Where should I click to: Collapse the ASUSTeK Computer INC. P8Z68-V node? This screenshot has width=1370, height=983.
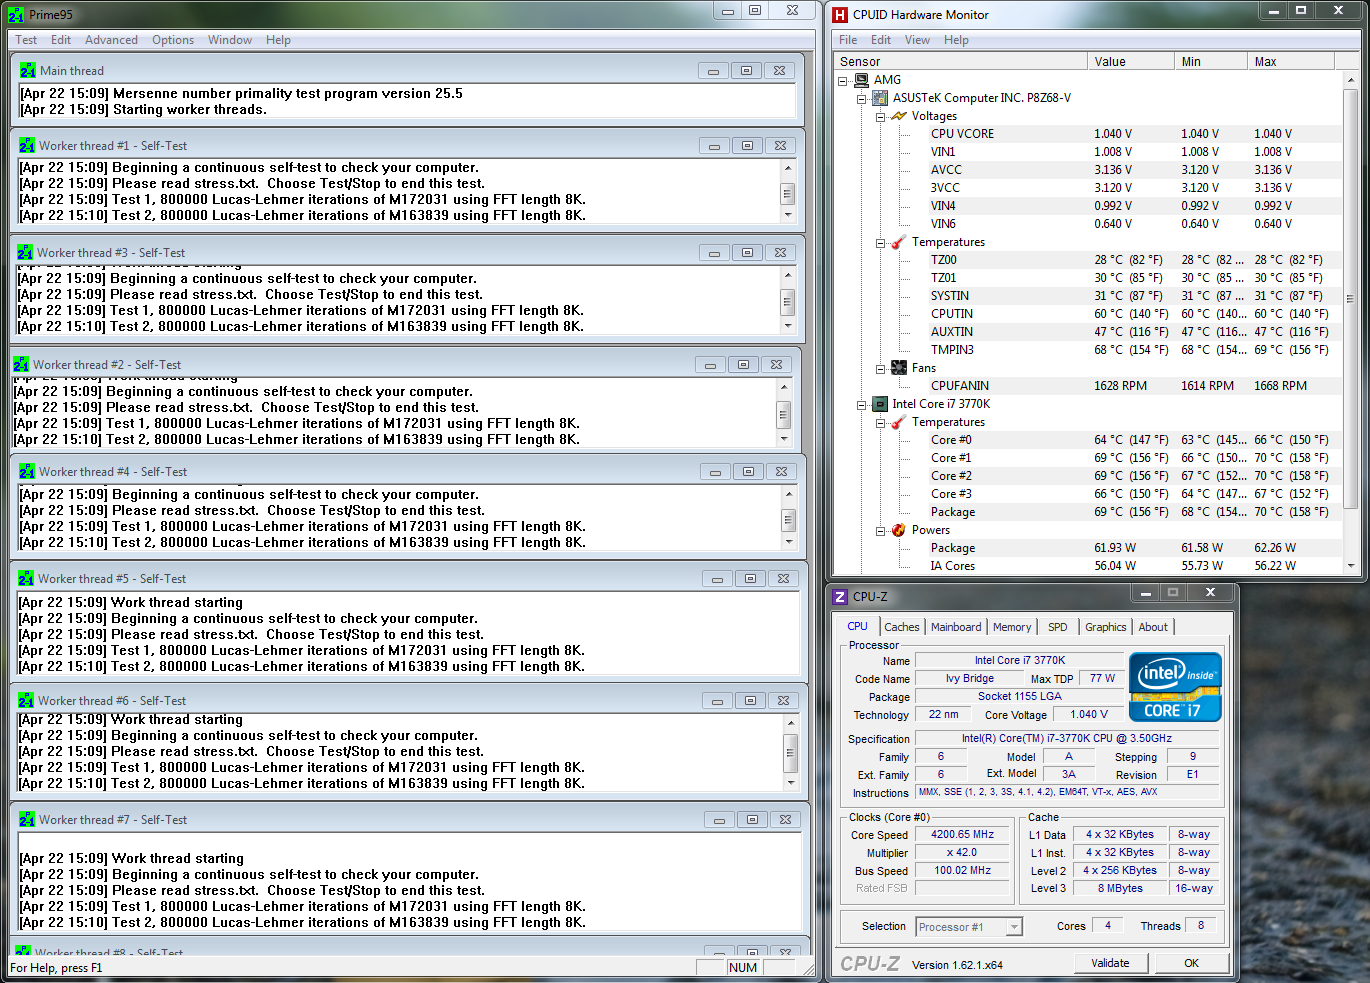[861, 99]
